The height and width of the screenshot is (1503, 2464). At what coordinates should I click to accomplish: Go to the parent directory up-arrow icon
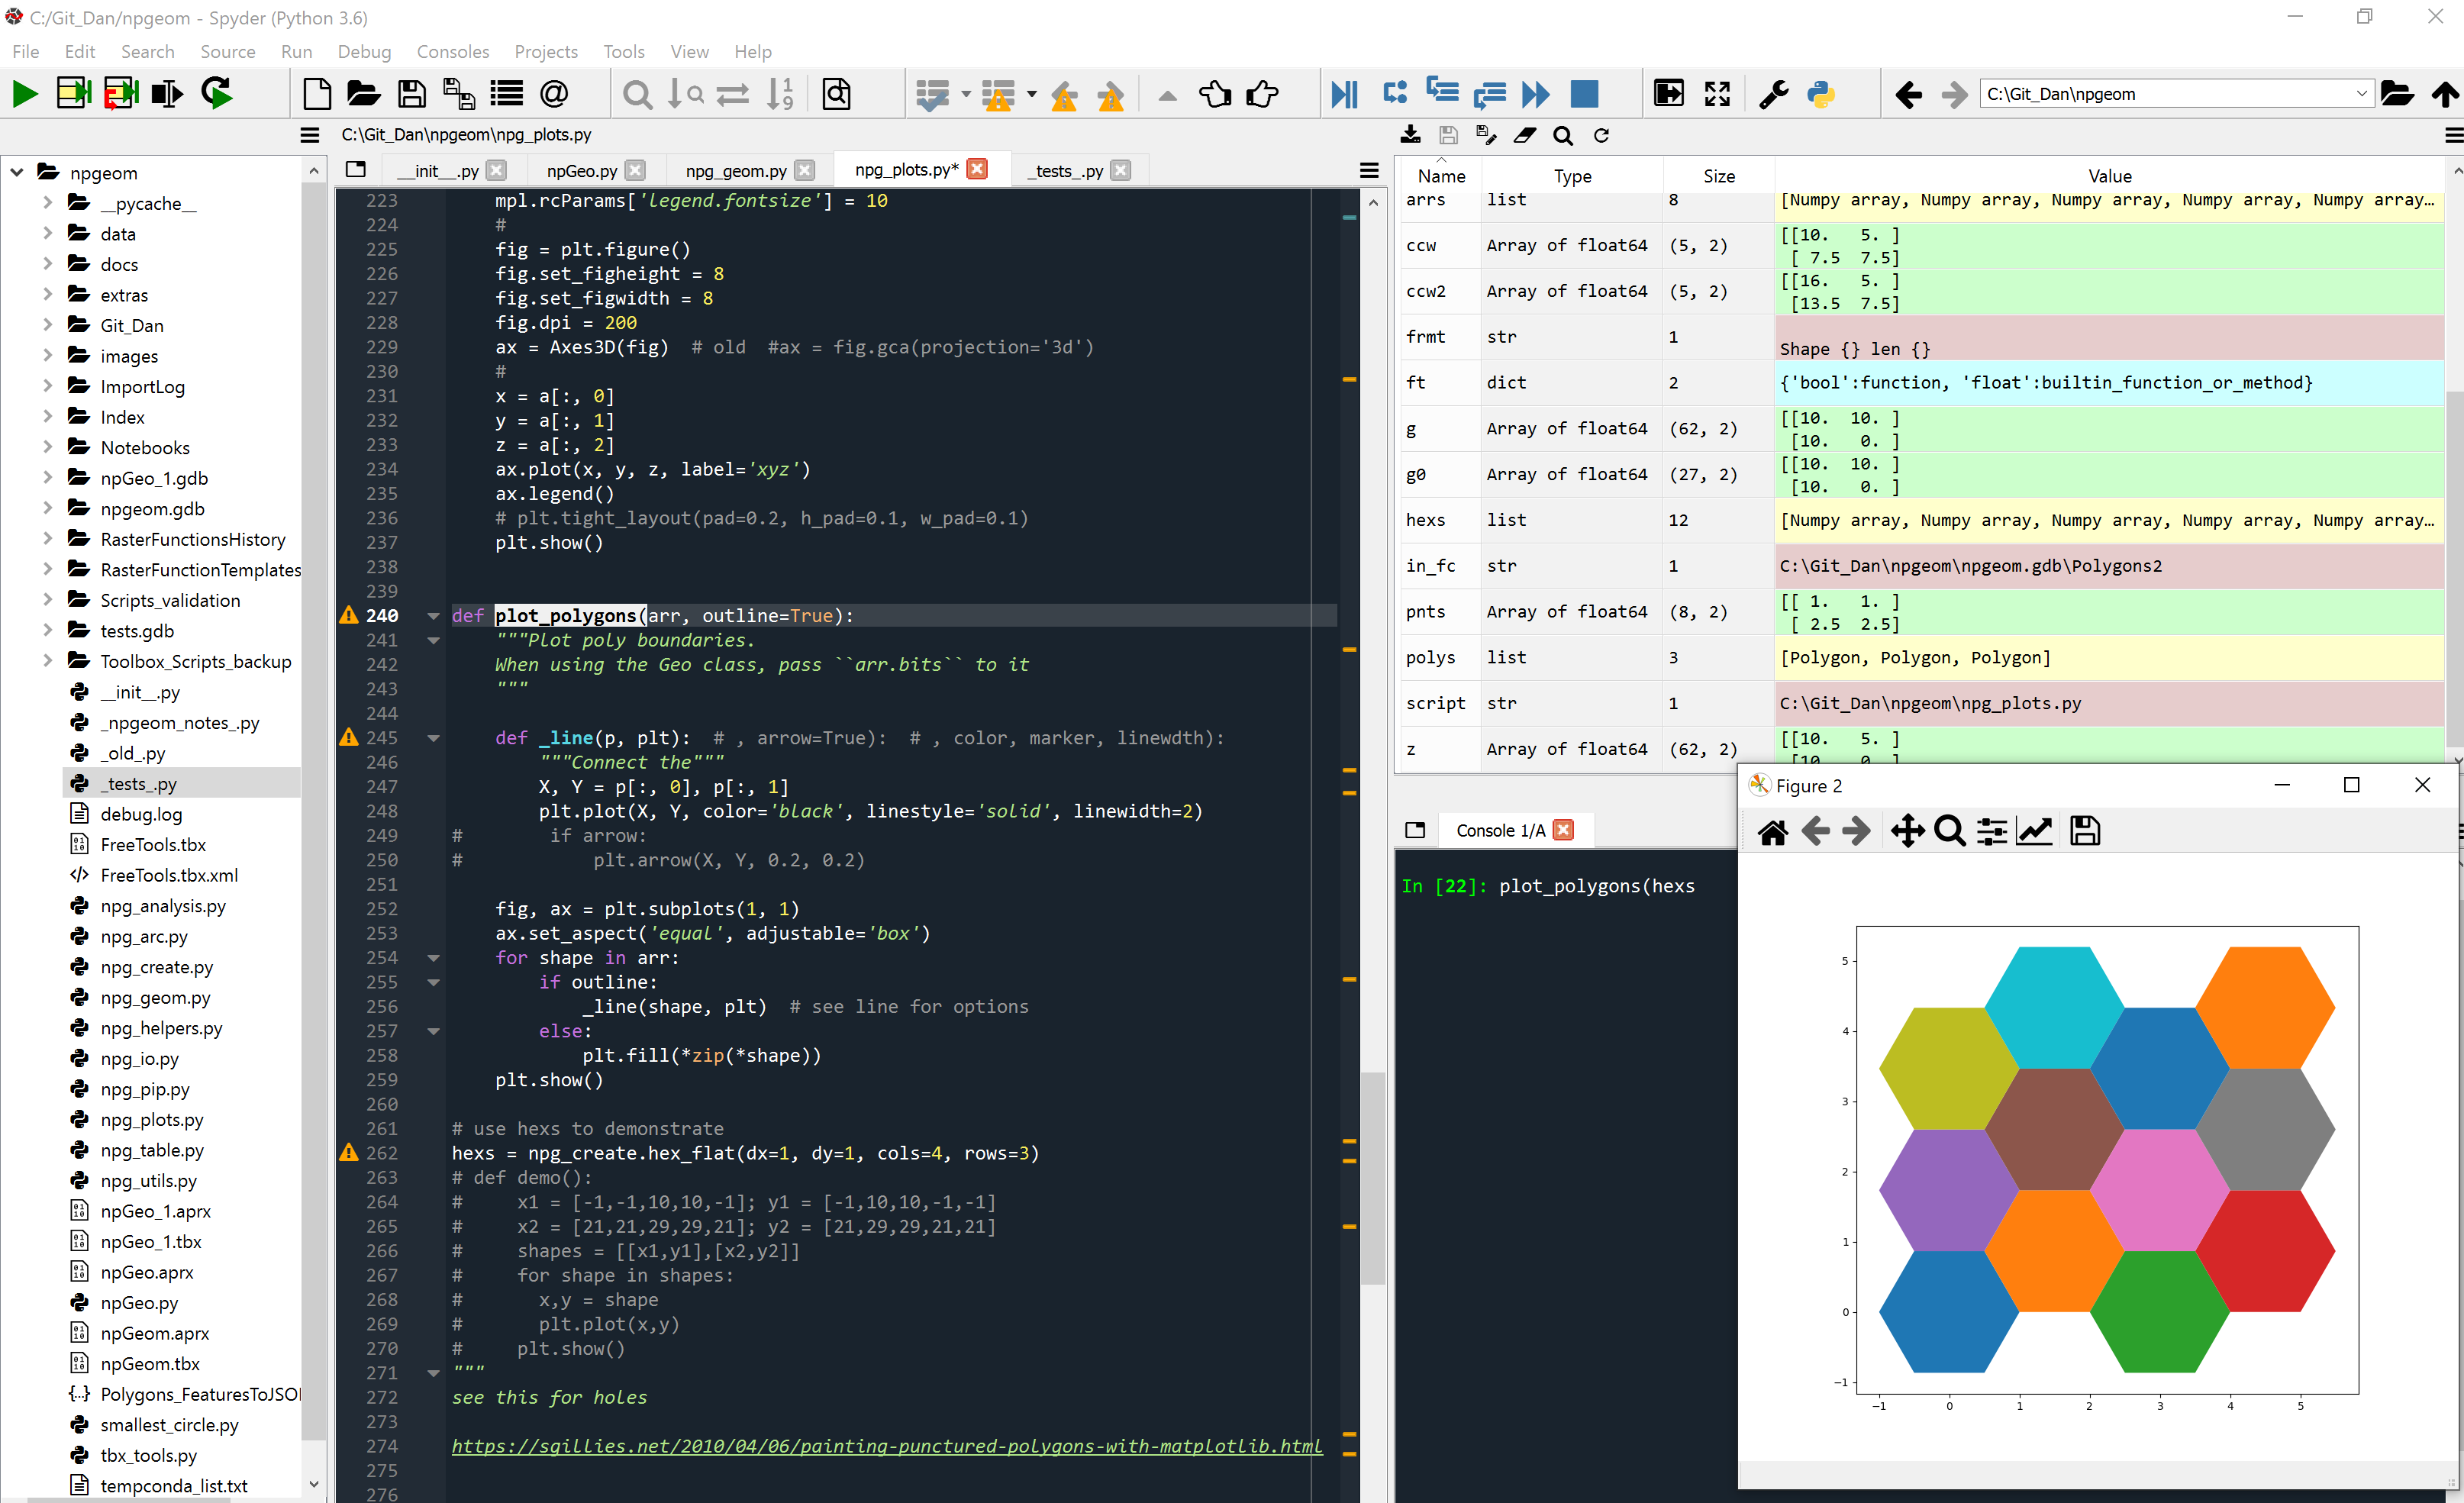(2446, 94)
